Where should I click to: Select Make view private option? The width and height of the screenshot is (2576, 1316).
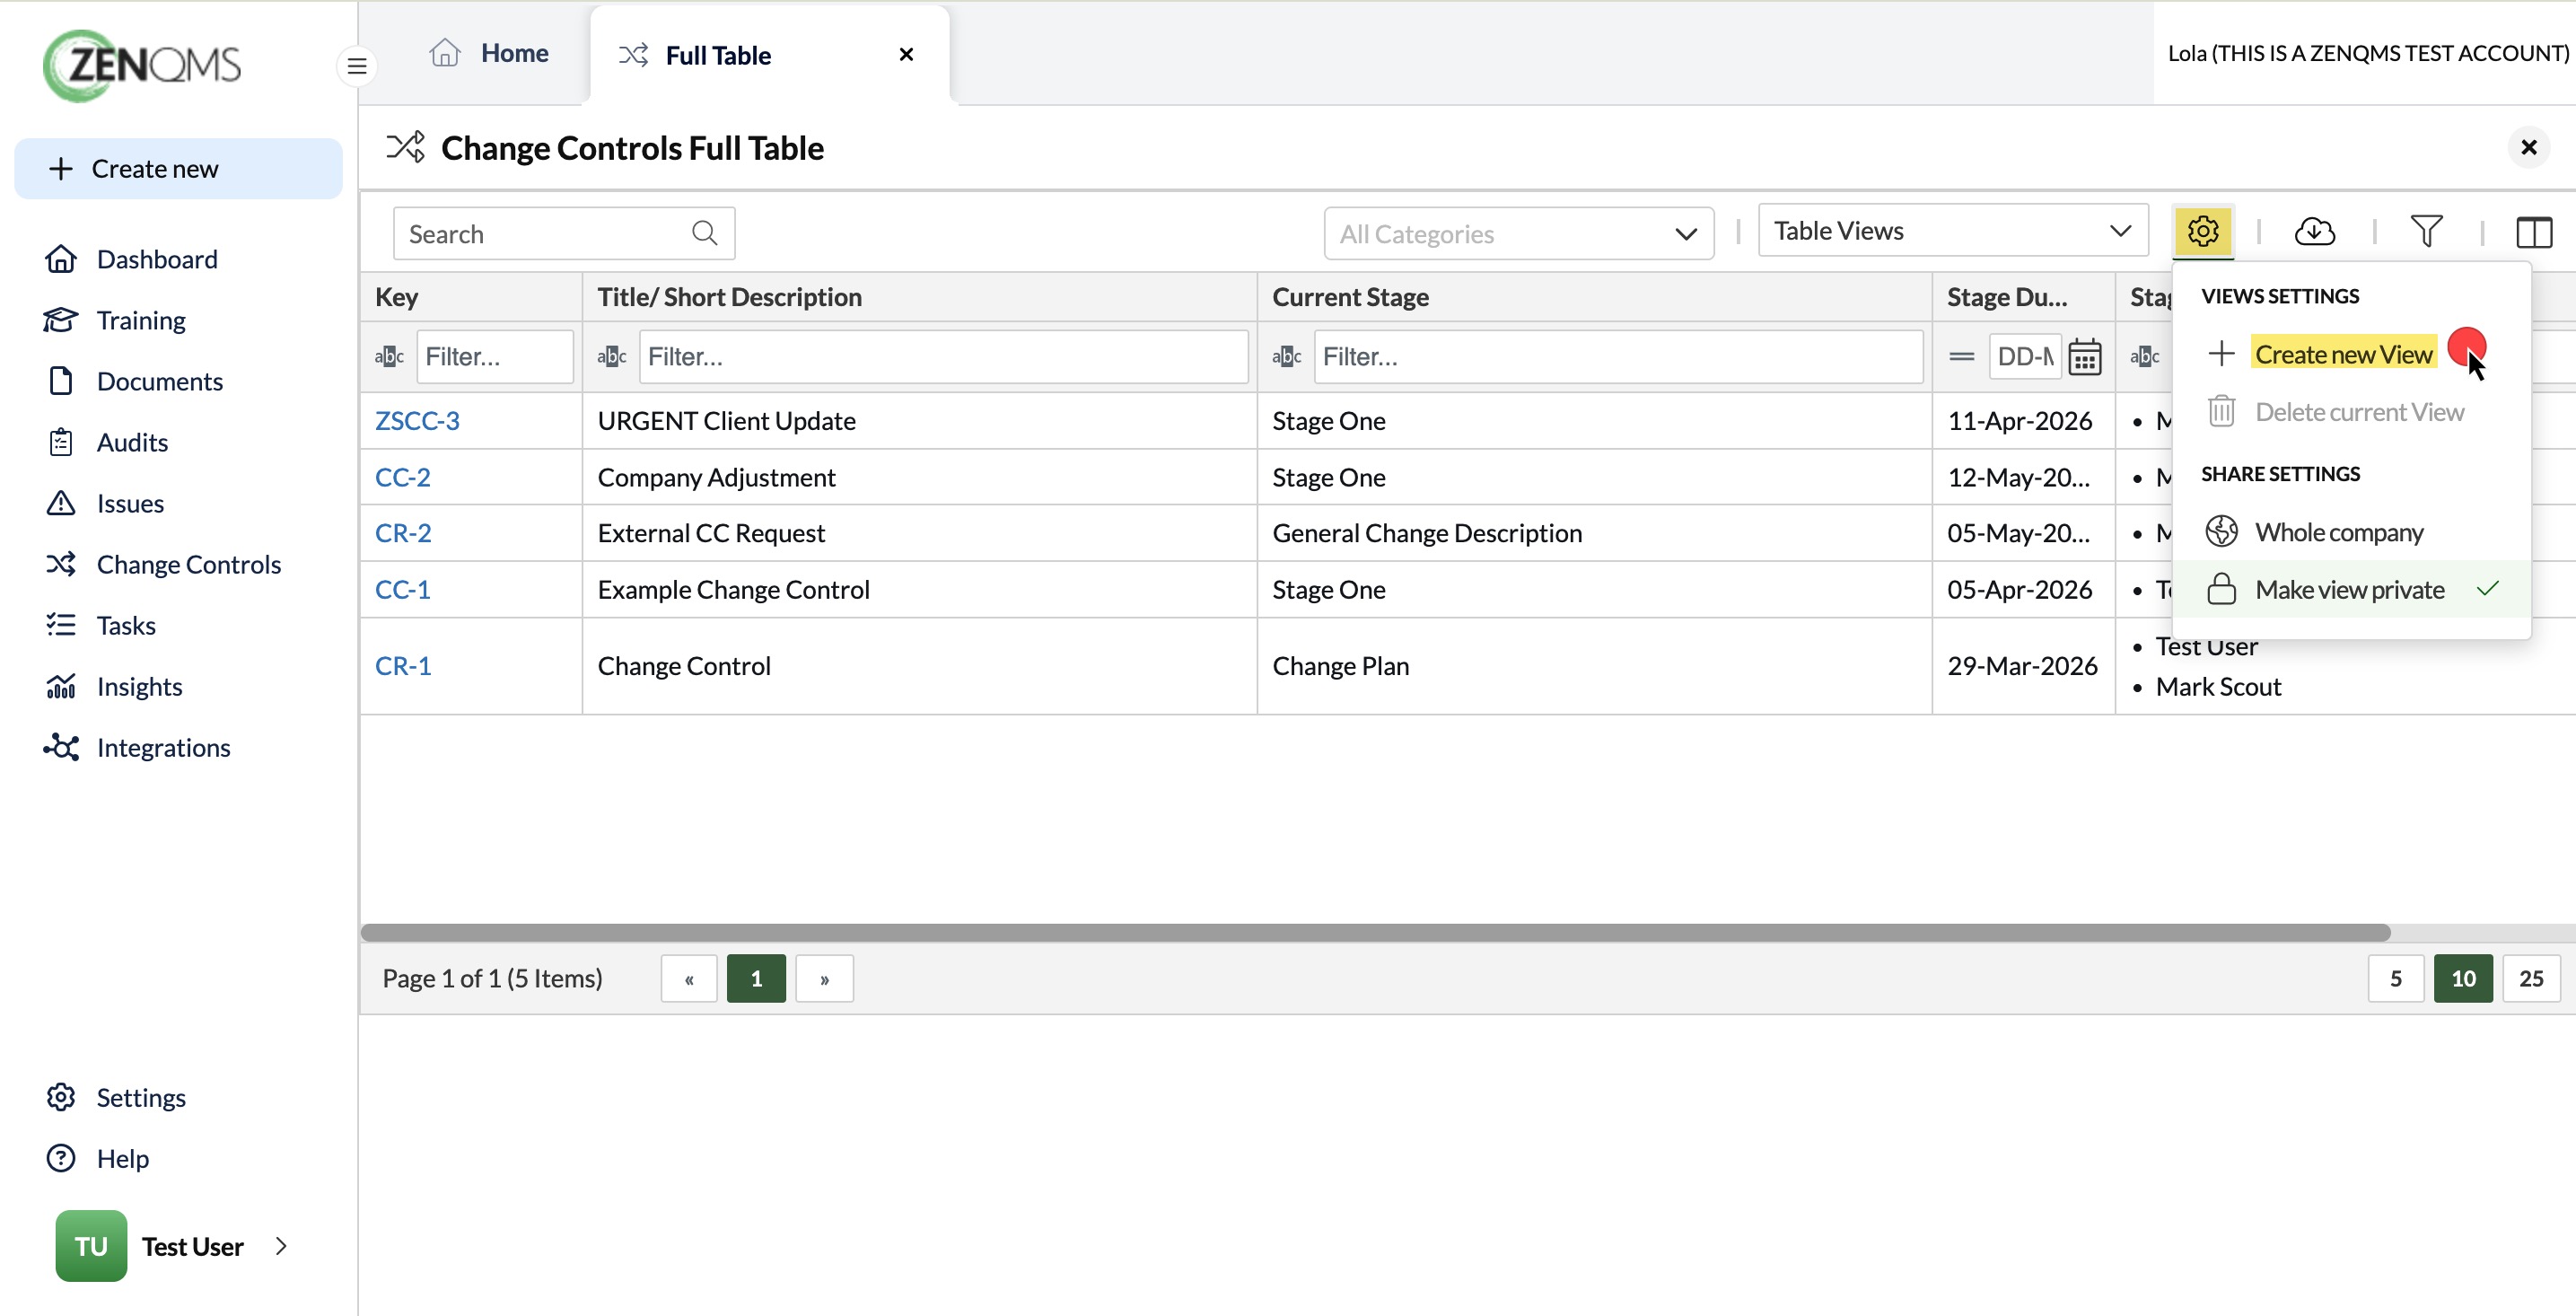2348,590
